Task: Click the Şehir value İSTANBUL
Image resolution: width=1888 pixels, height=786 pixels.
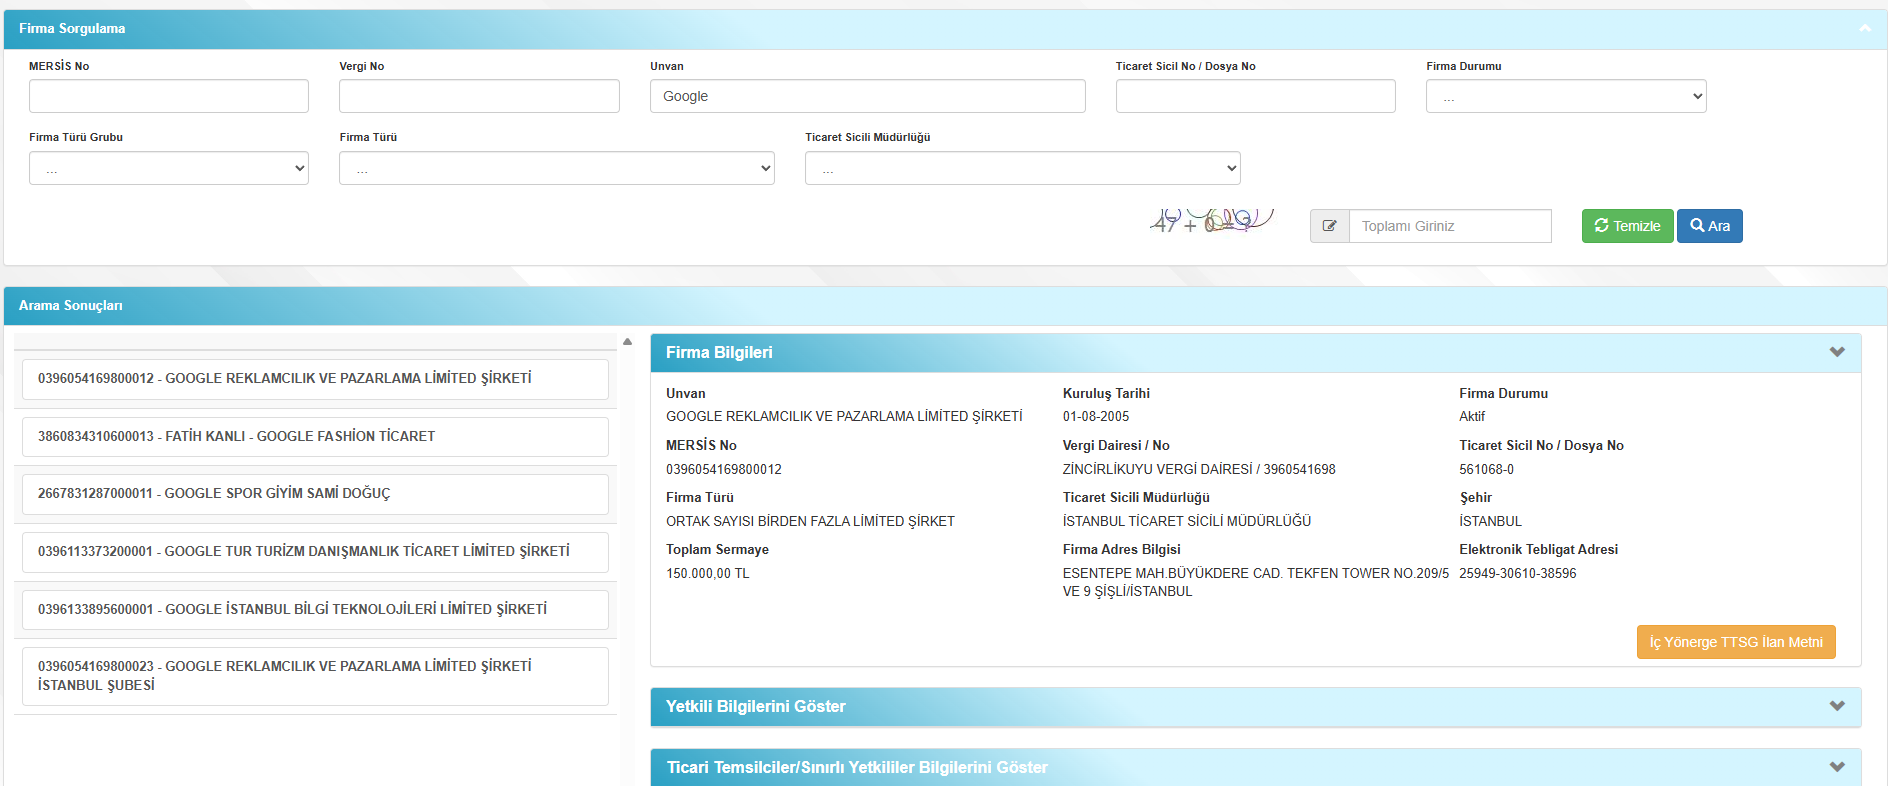Action: coord(1490,521)
